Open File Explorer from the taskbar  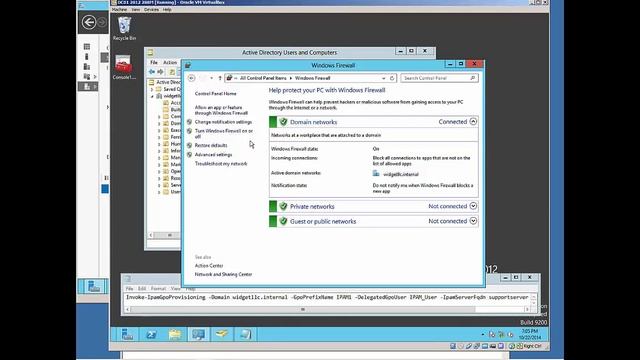pyautogui.click(x=175, y=334)
